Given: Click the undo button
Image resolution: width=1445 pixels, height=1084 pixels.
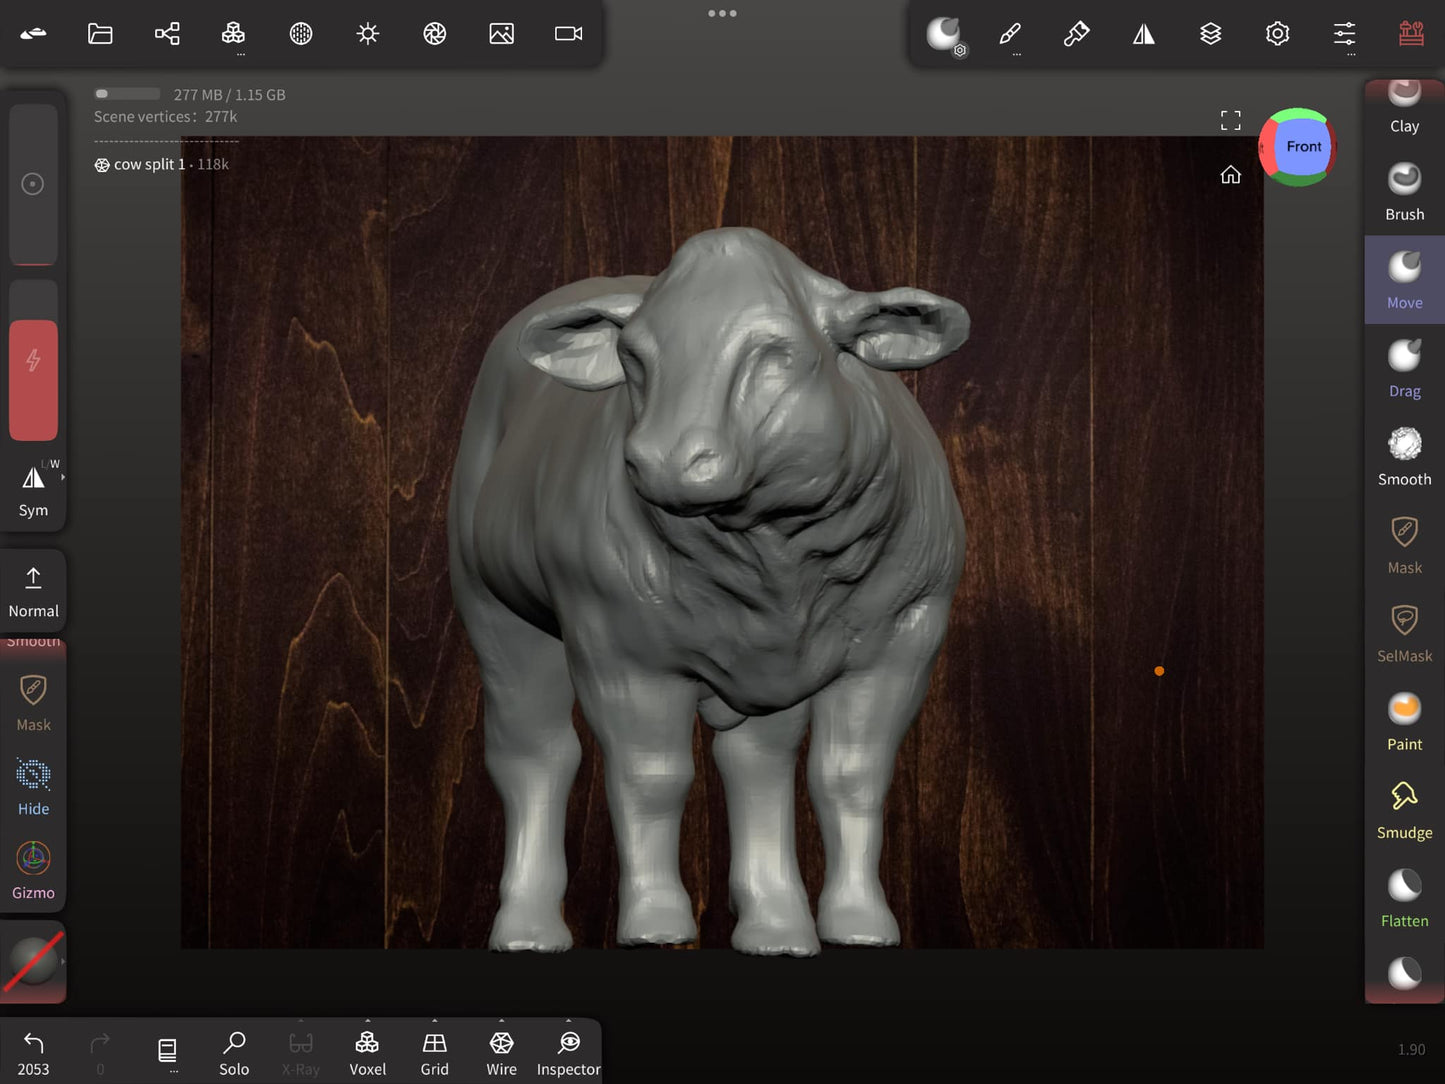Looking at the screenshot, I should (33, 1053).
